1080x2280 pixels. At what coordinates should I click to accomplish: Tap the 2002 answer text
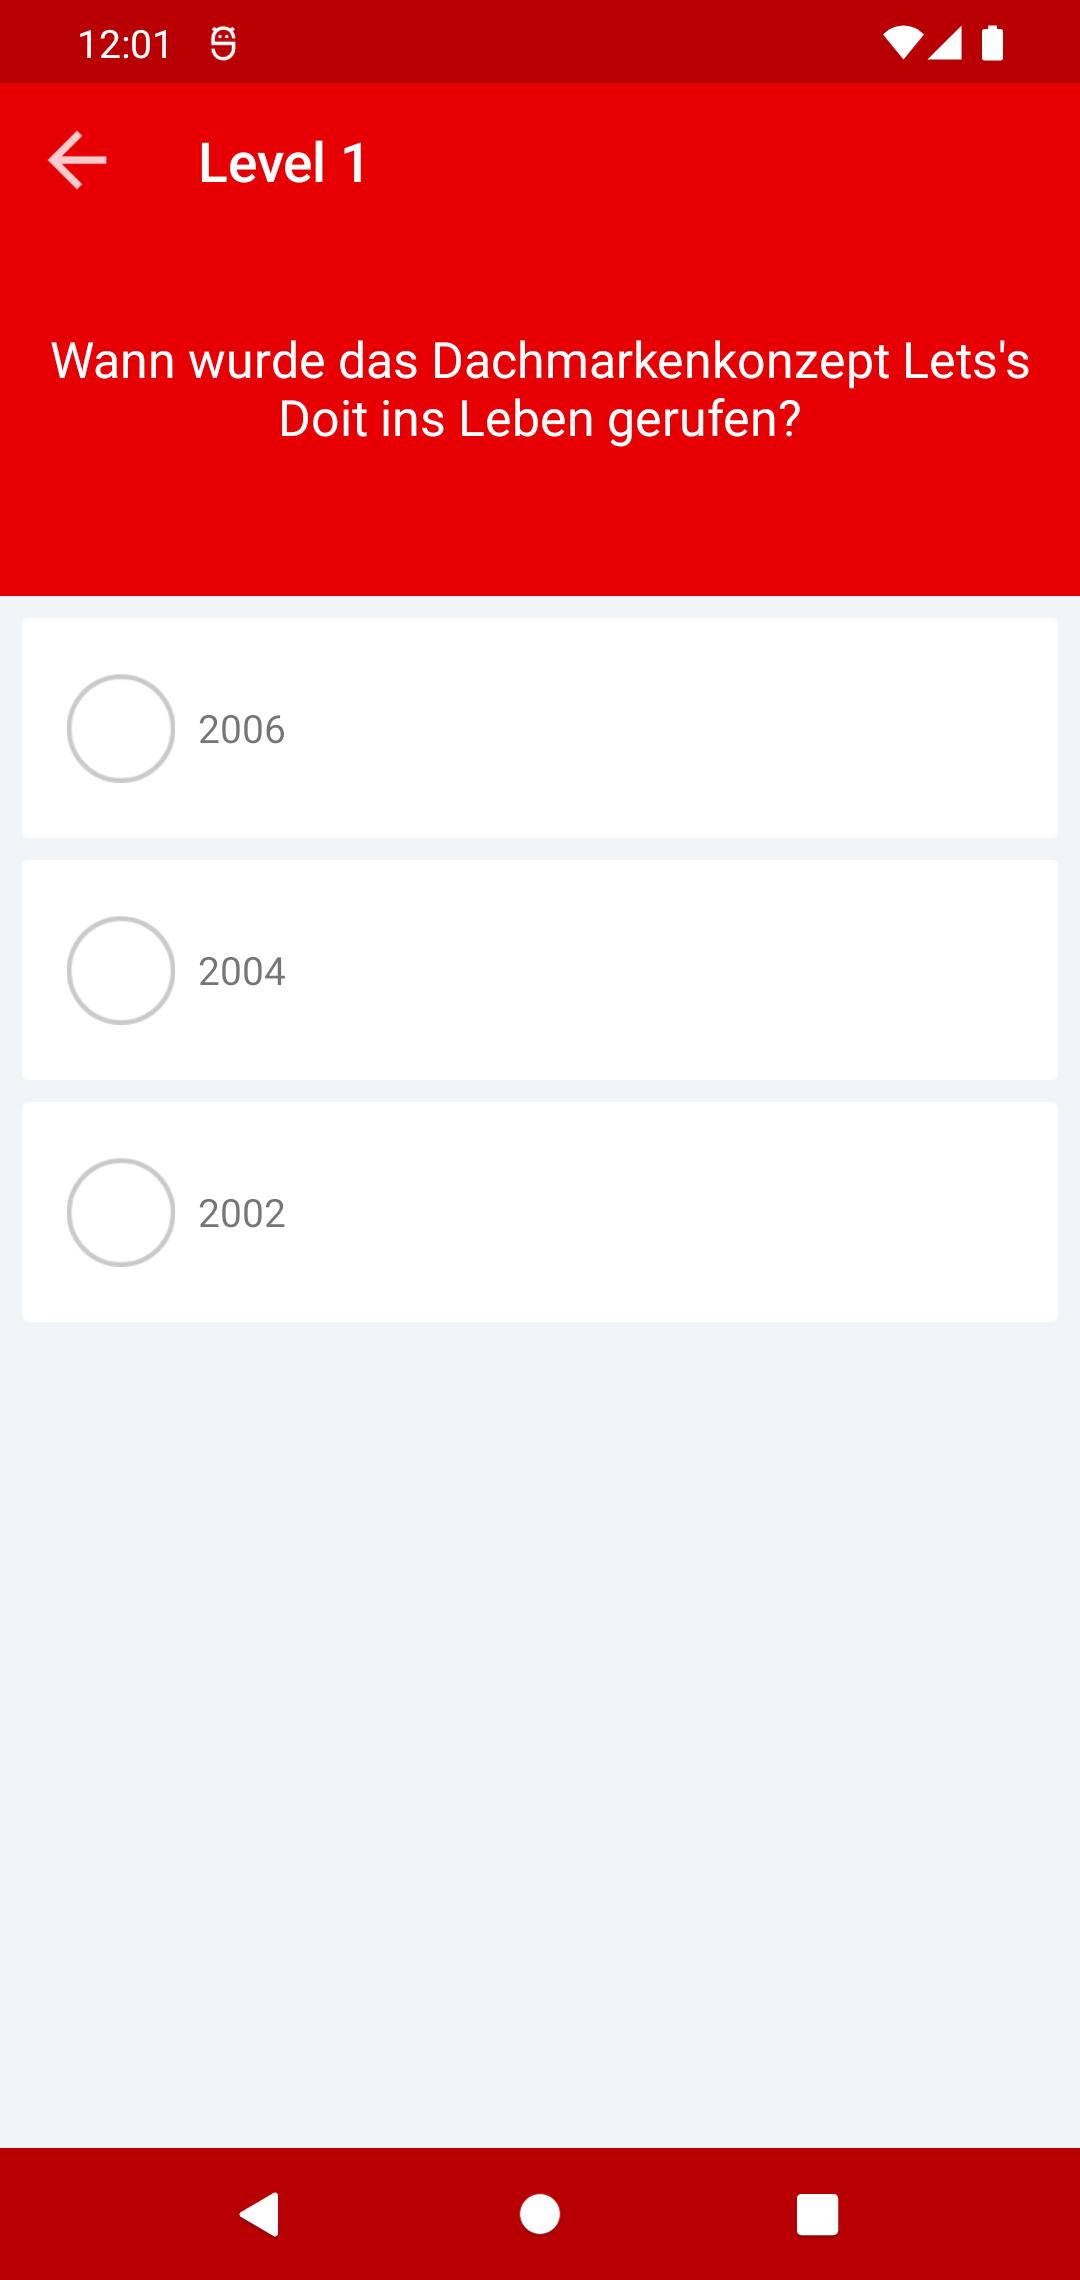click(242, 1213)
